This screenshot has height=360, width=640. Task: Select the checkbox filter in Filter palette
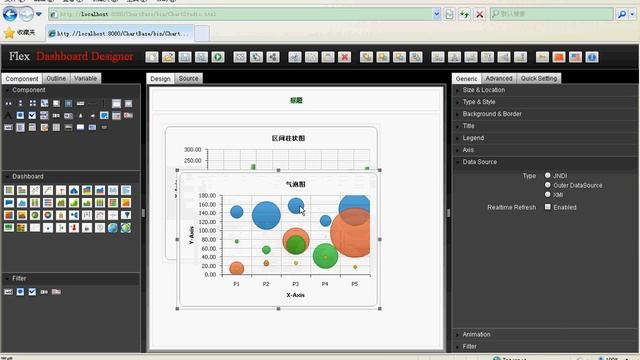pos(32,292)
